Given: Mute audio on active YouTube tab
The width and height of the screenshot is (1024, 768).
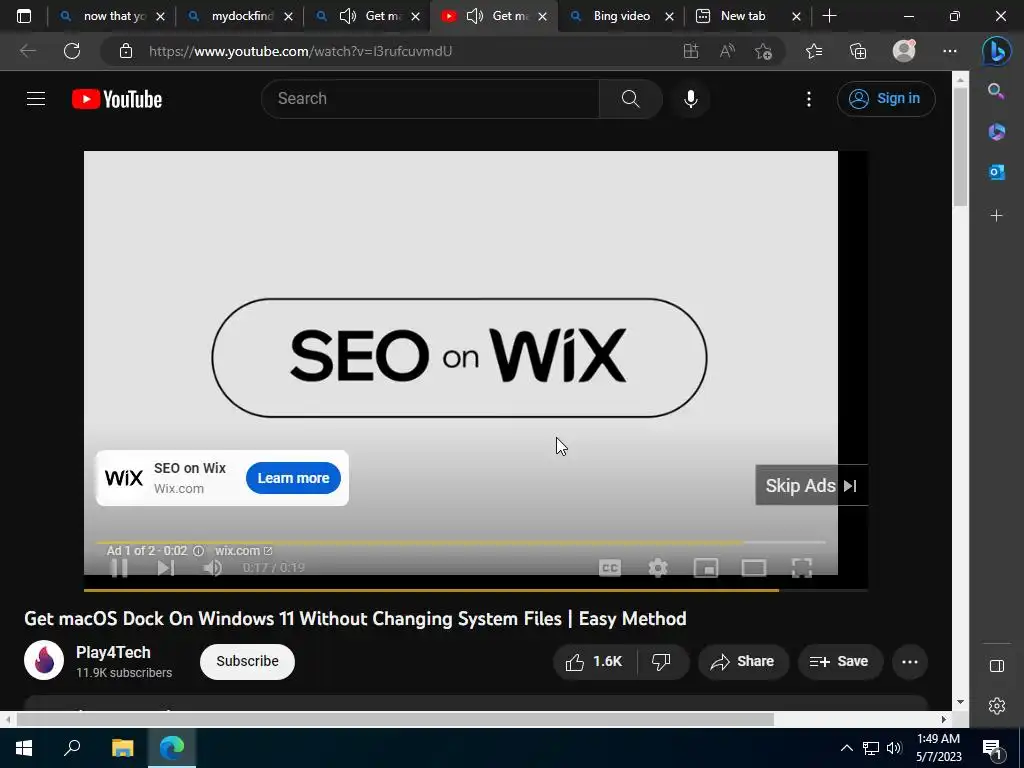Looking at the screenshot, I should coord(475,16).
